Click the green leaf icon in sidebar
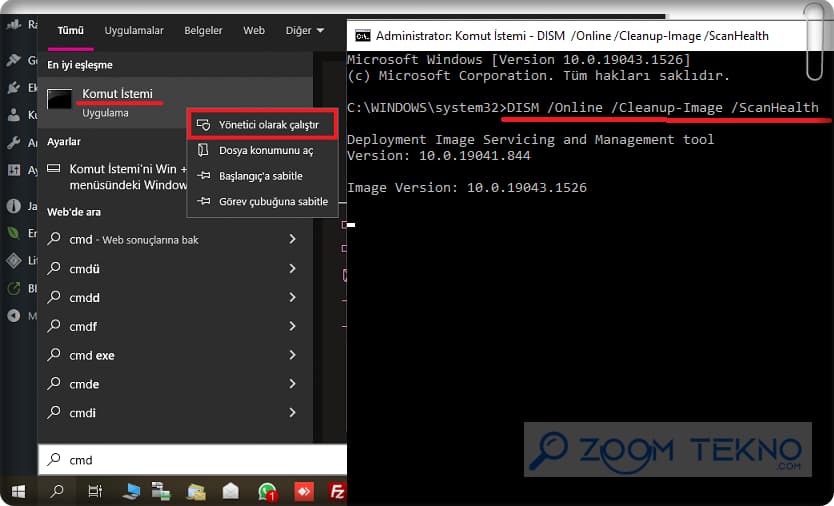 point(14,233)
